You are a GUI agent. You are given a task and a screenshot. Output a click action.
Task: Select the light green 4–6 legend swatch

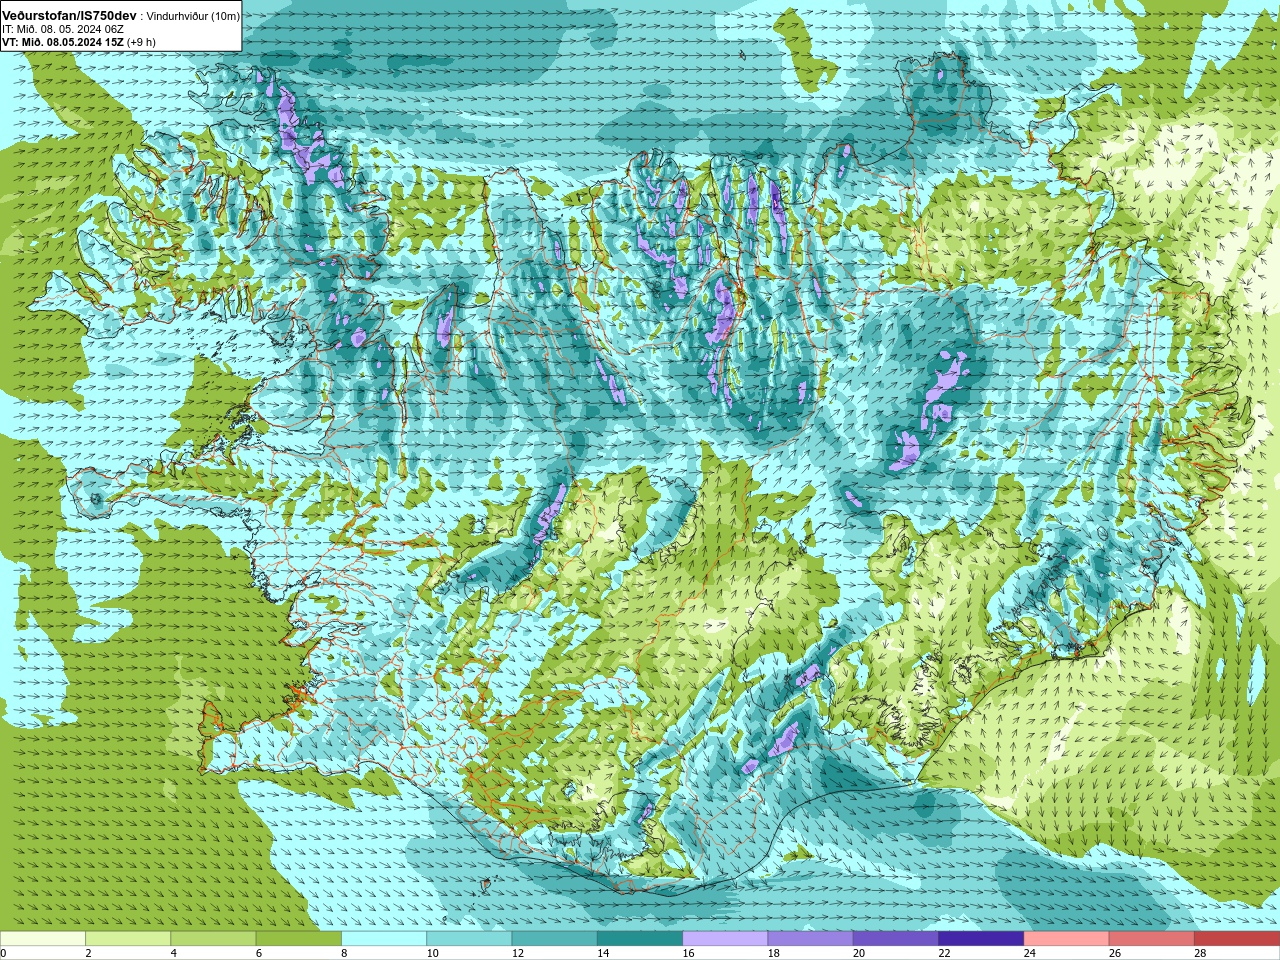coord(213,938)
